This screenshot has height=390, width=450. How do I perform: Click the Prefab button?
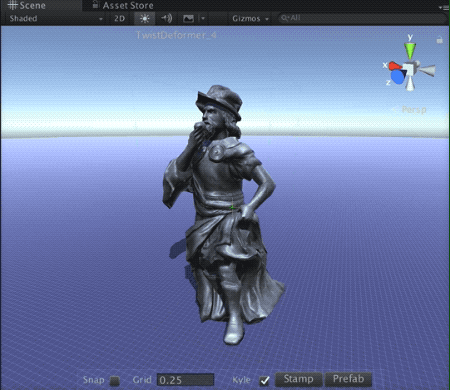[348, 379]
